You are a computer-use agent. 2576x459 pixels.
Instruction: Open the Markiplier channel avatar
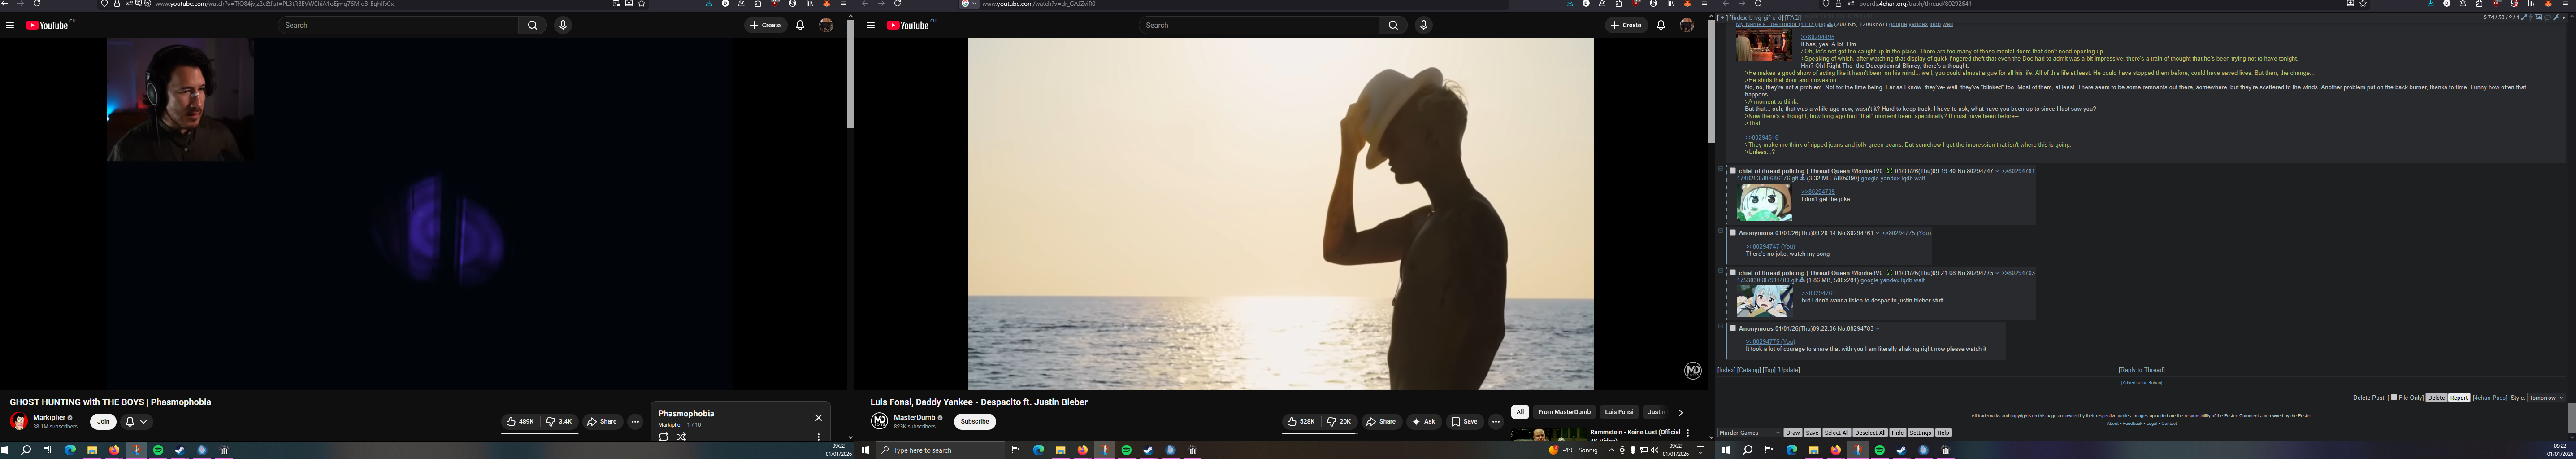pos(19,421)
